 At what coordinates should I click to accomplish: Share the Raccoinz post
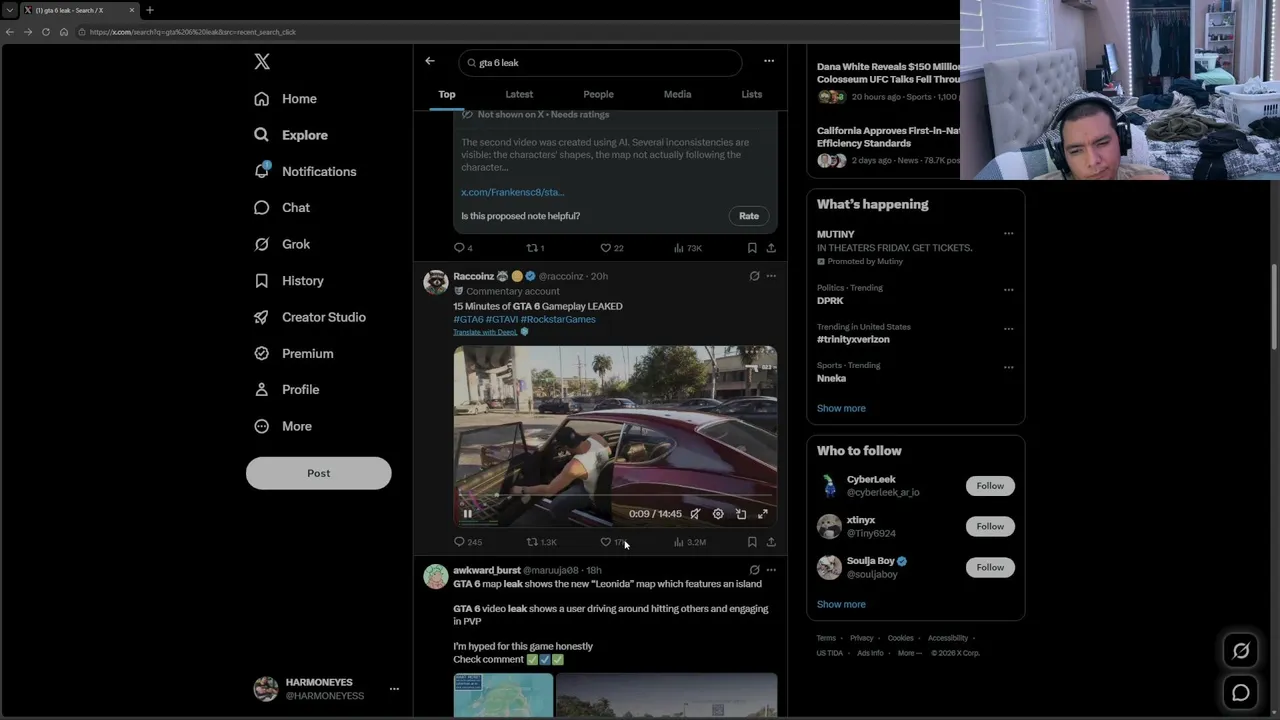(x=771, y=542)
